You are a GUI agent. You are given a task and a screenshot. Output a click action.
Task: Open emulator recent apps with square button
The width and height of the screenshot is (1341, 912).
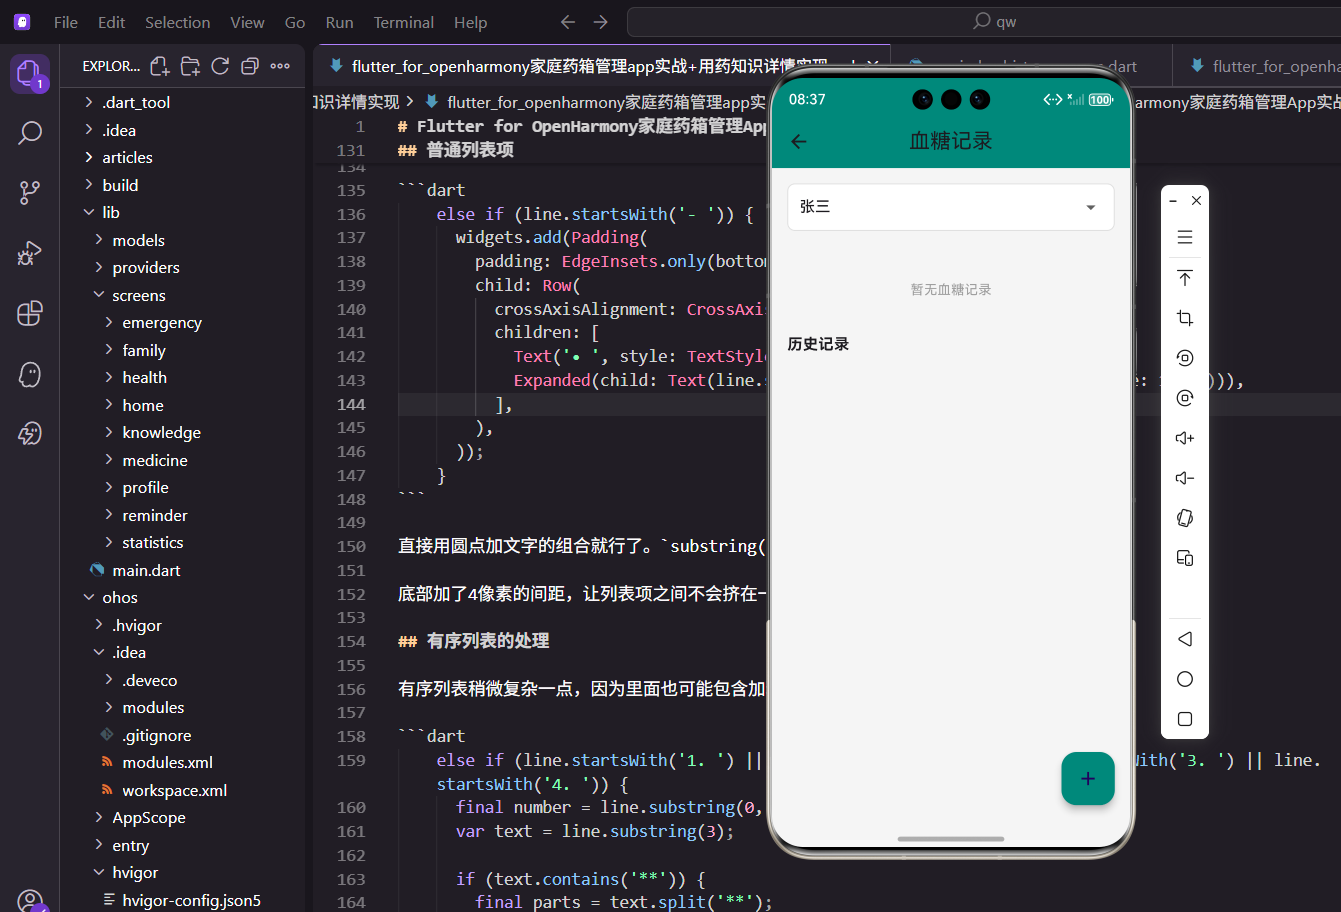coord(1184,718)
